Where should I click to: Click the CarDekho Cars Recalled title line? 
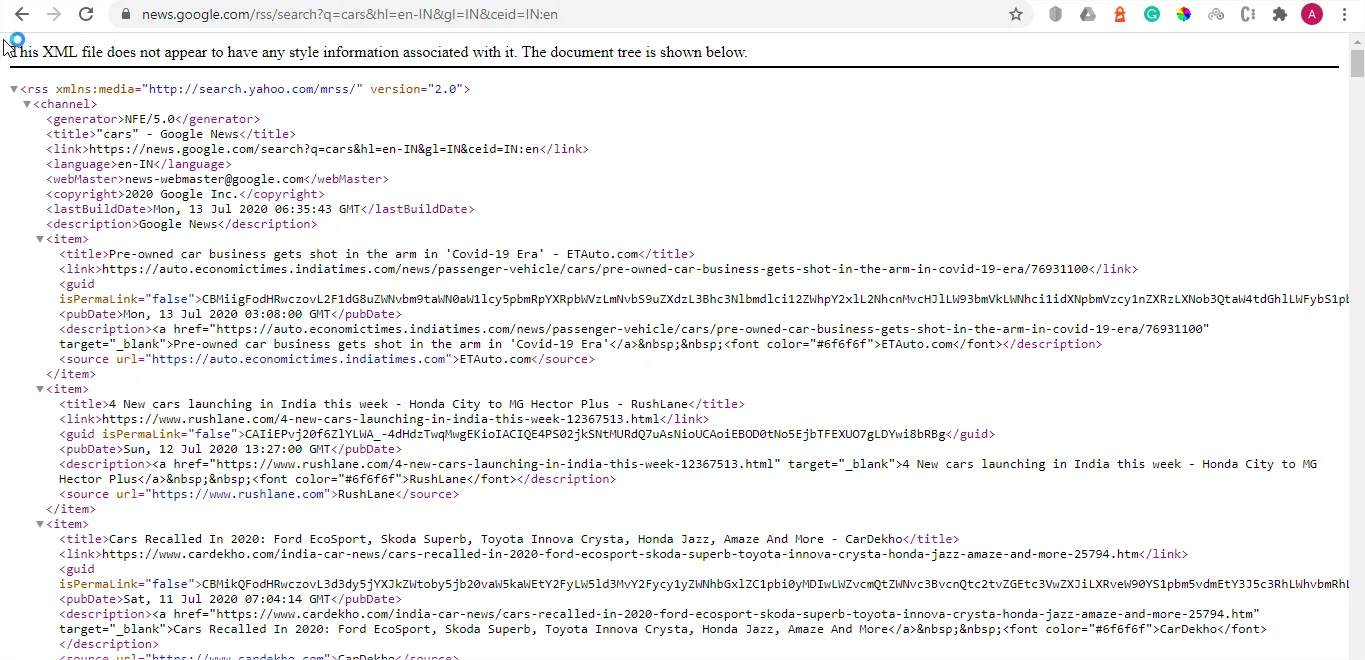[x=509, y=539]
